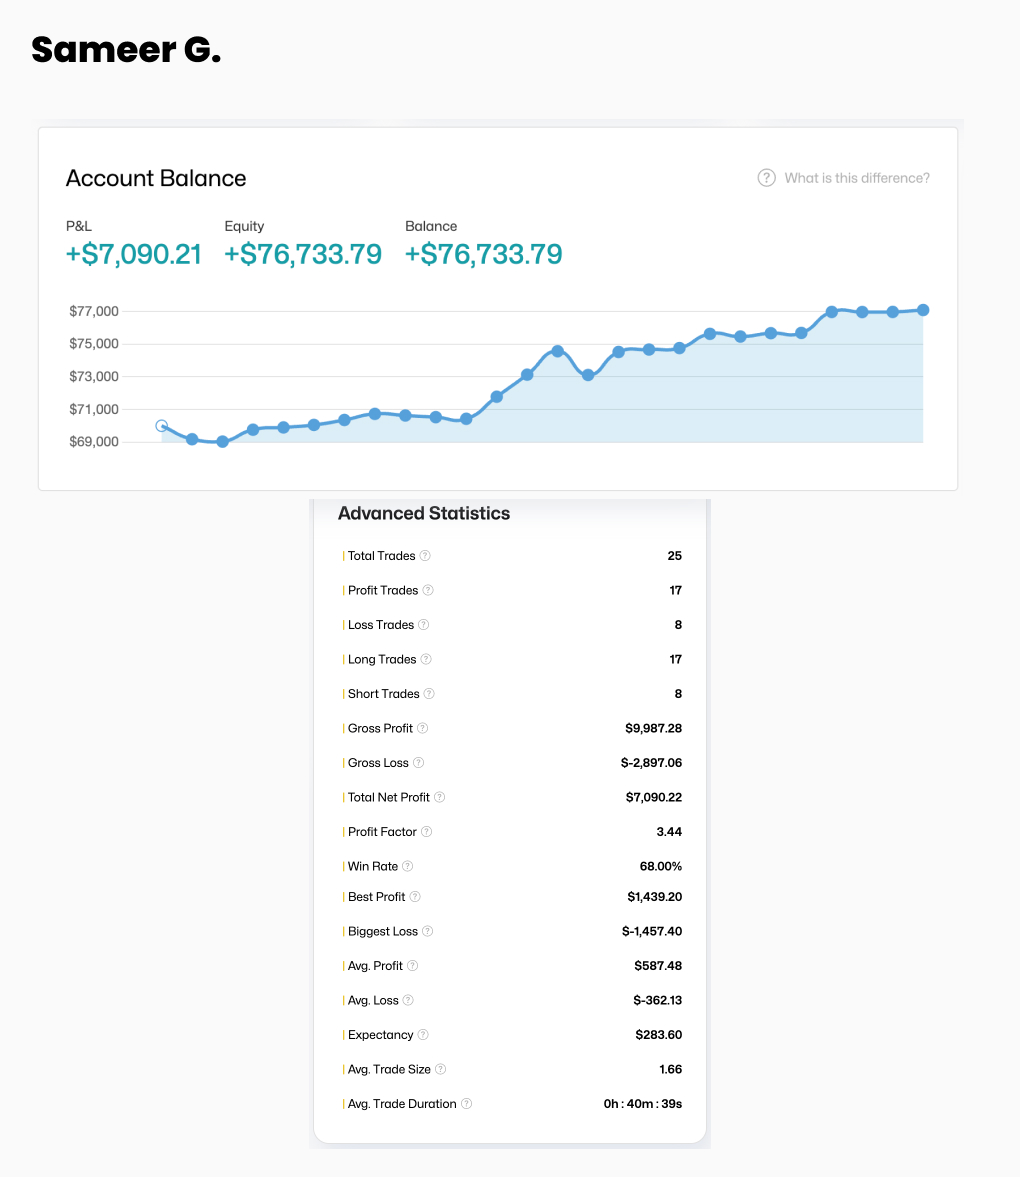The width and height of the screenshot is (1020, 1177).
Task: Click the Profit Factor question mark icon
Action: tap(427, 832)
